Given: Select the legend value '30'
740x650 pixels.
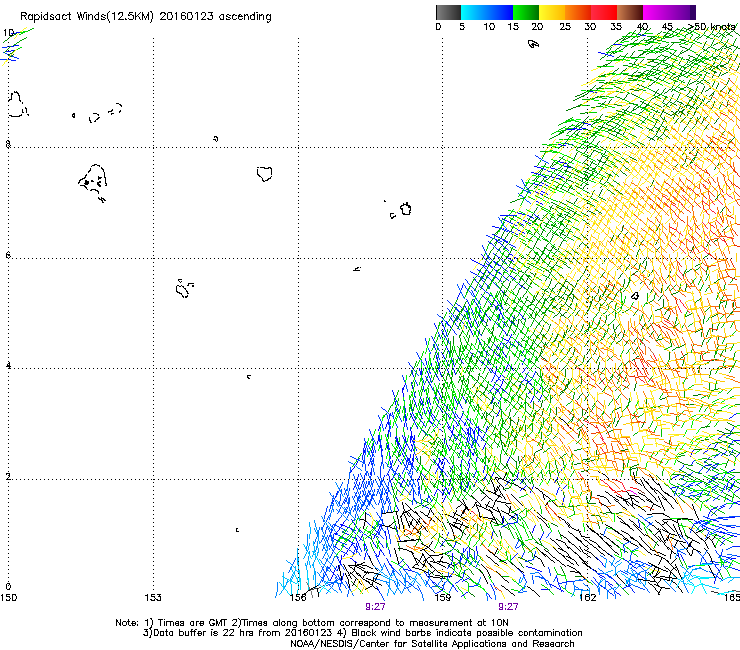Looking at the screenshot, I should [x=590, y=27].
